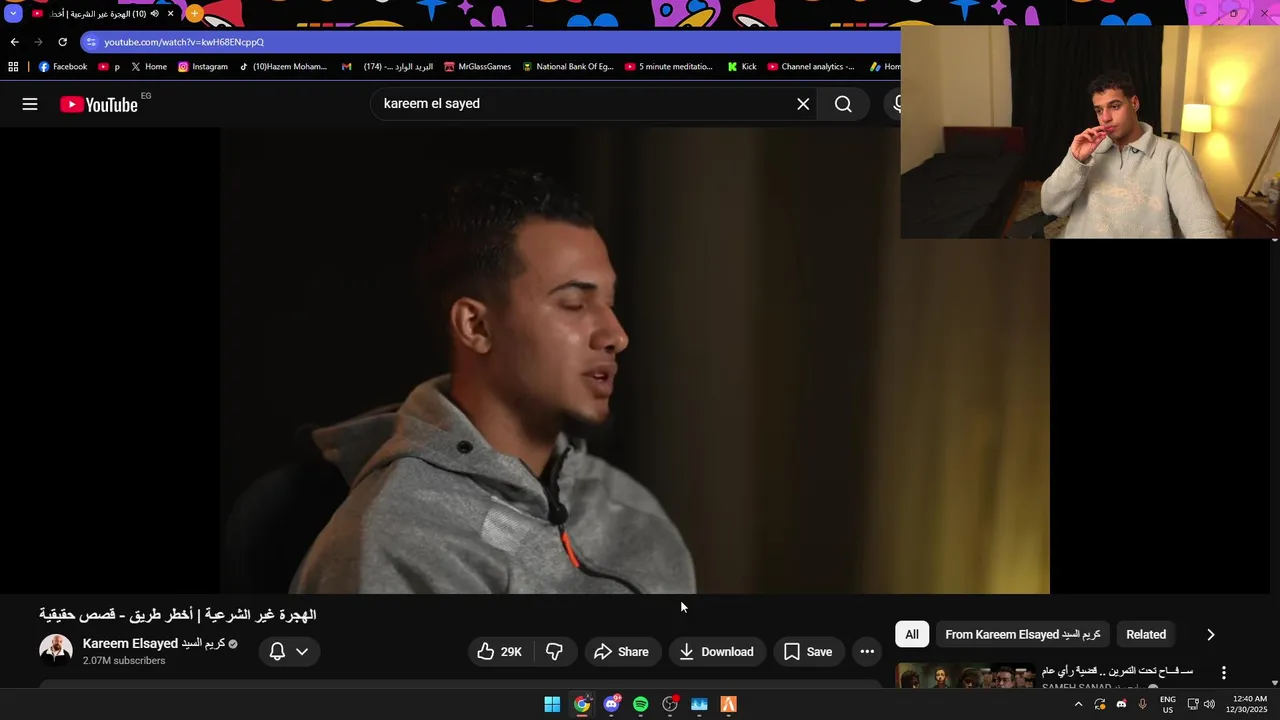Open the MrGlassGames bookmark
Viewport: 1280px width, 720px height.
(x=477, y=67)
